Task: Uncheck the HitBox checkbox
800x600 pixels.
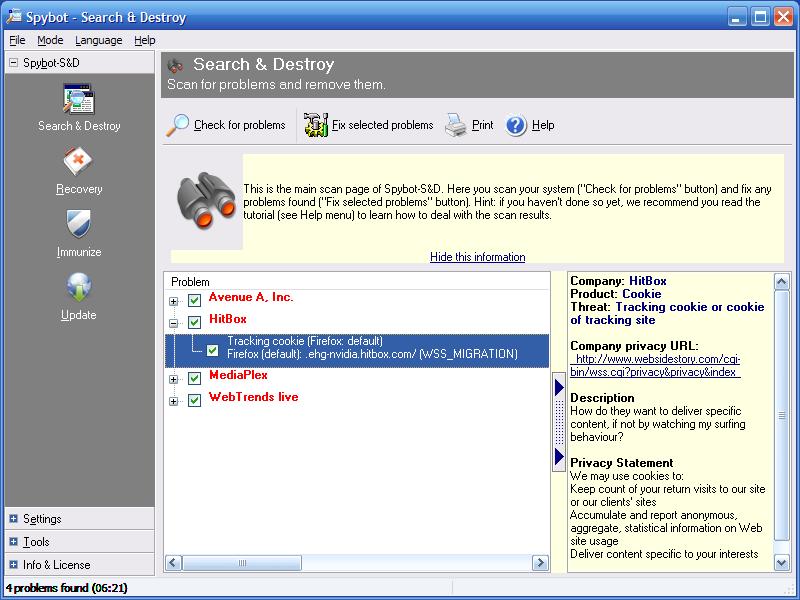Action: tap(194, 322)
